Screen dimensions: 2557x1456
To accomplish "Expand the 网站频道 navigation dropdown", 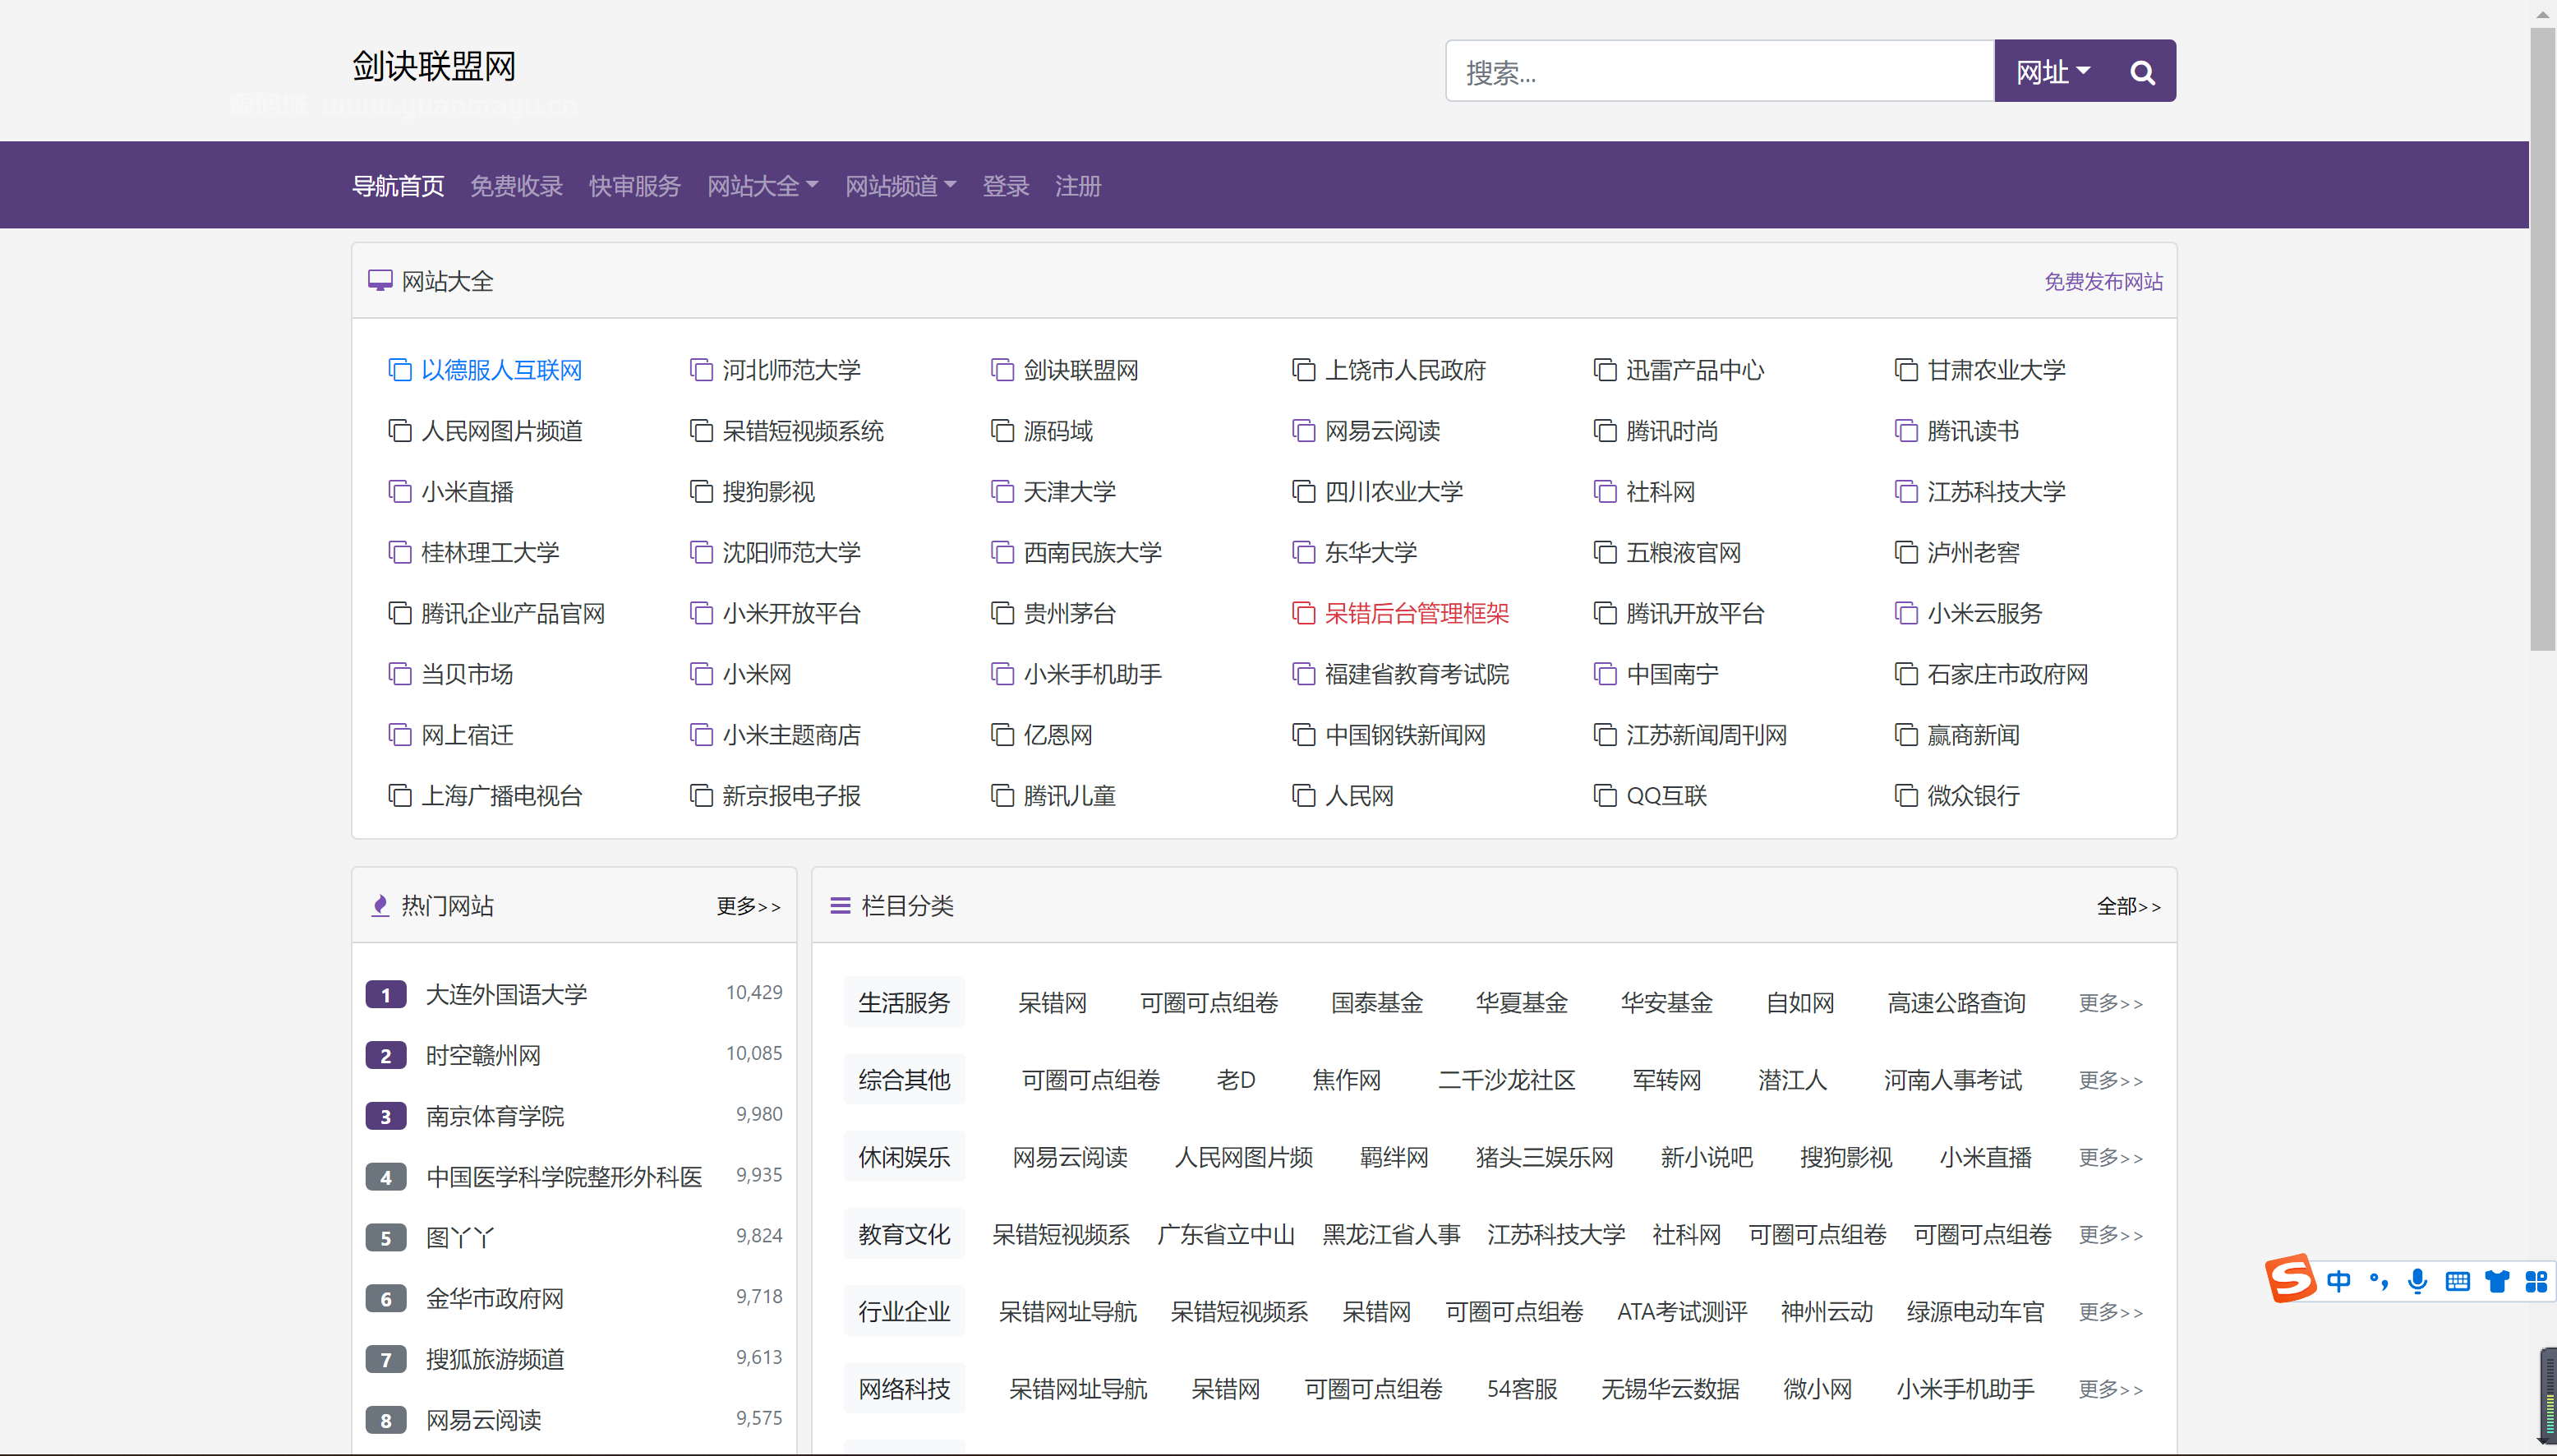I will coord(900,186).
